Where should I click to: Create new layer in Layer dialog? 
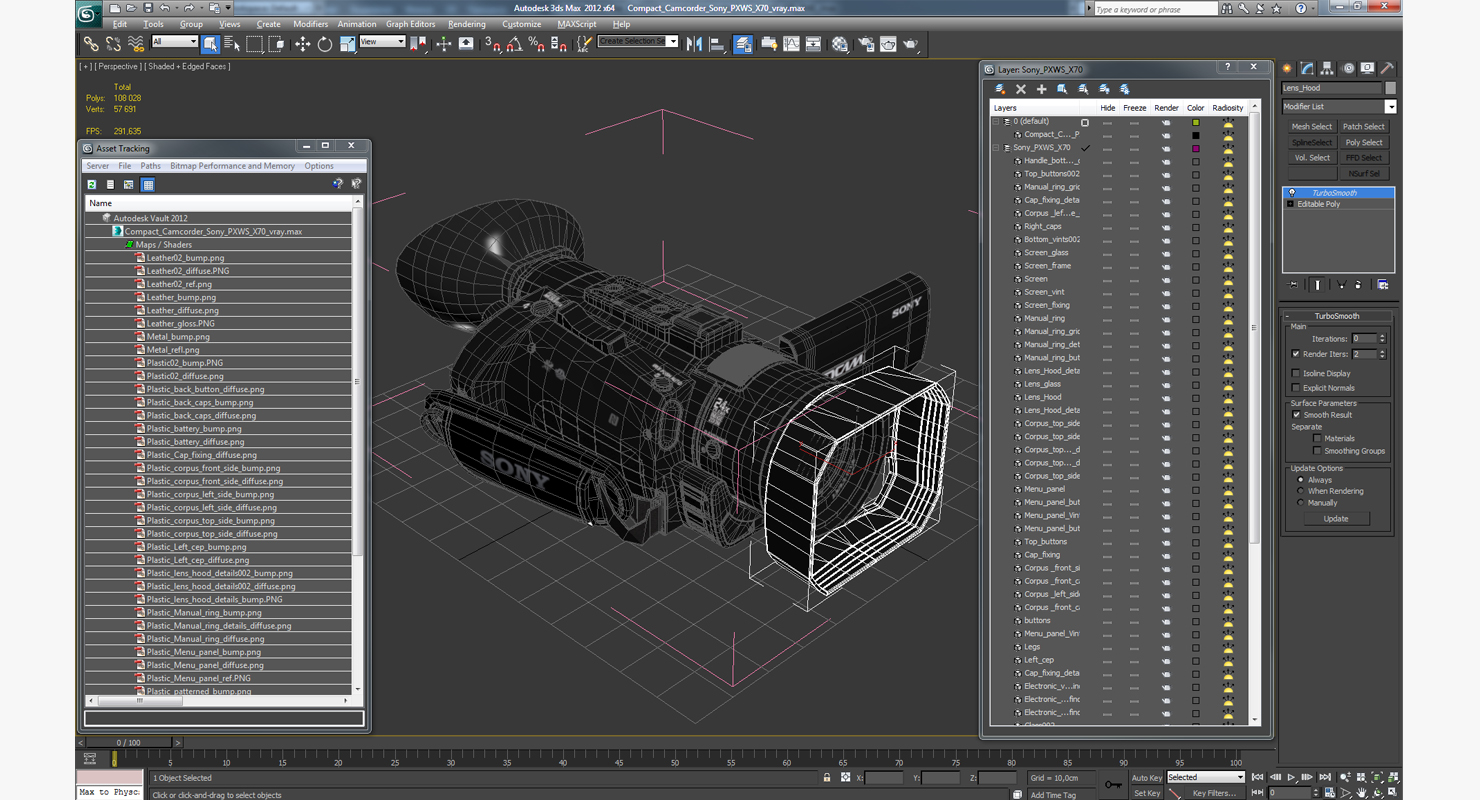point(1000,89)
